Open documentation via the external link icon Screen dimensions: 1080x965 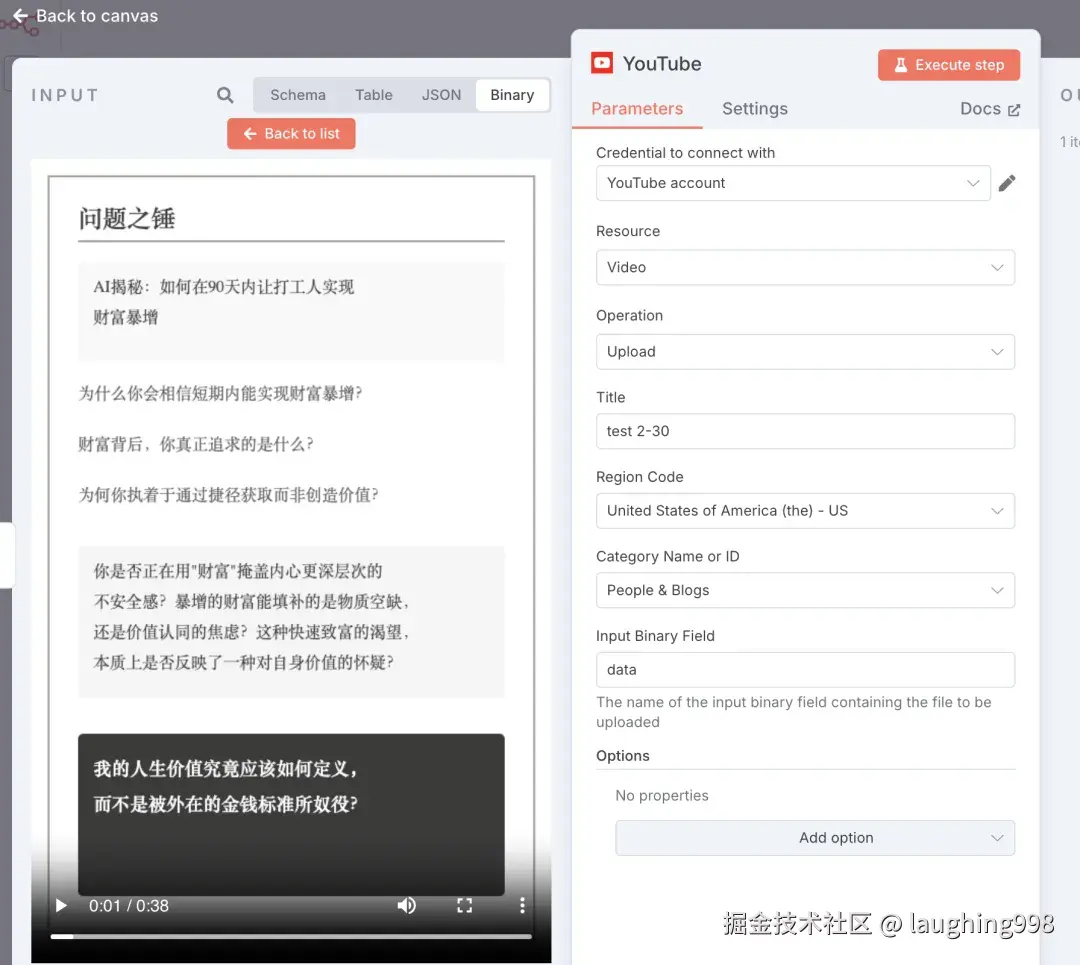tap(1016, 109)
